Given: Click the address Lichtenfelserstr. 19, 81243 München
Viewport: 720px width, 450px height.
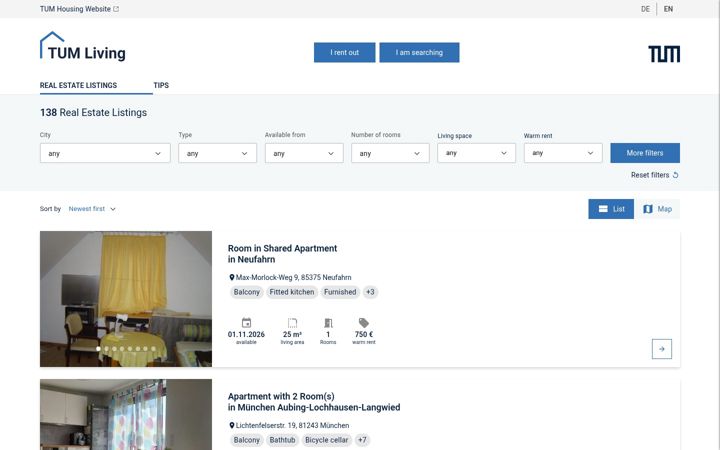Looking at the screenshot, I should tap(292, 425).
